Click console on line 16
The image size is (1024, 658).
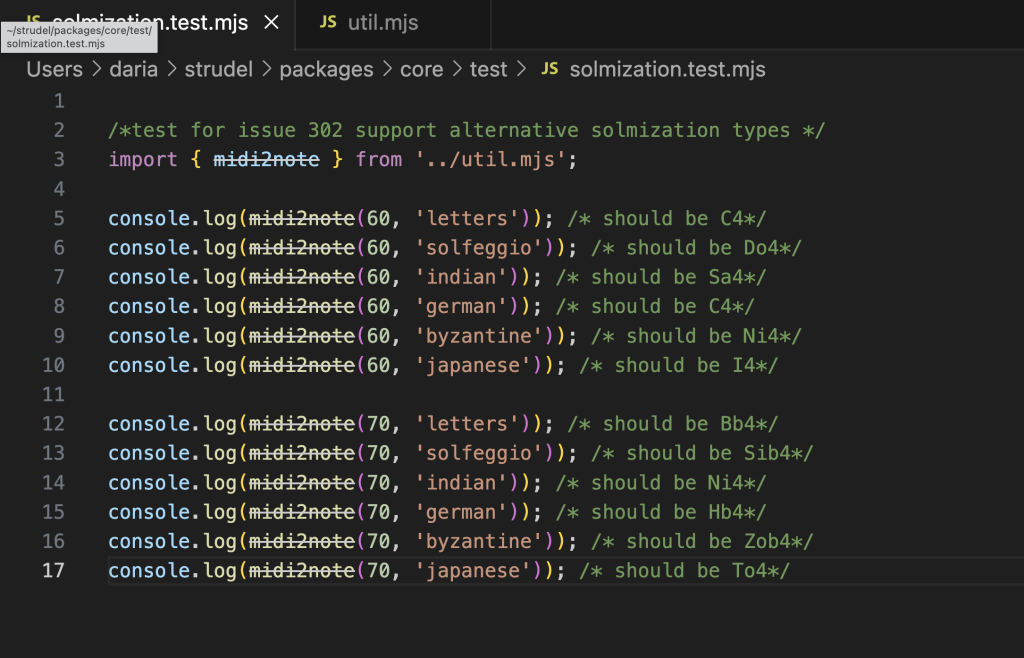(x=149, y=541)
